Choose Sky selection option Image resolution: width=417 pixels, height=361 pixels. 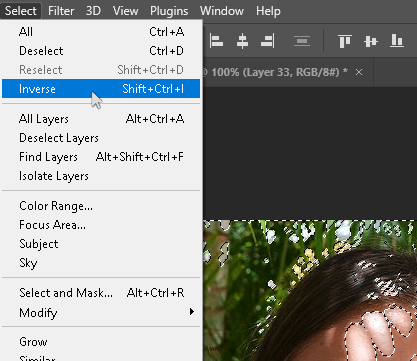coord(101,263)
